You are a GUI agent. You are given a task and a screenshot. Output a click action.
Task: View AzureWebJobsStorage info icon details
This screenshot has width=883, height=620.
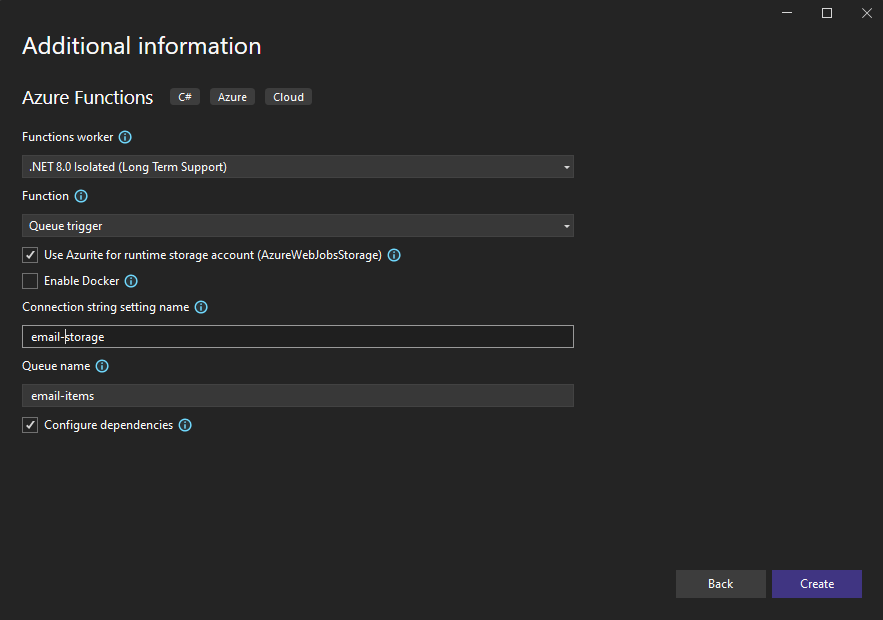point(394,255)
